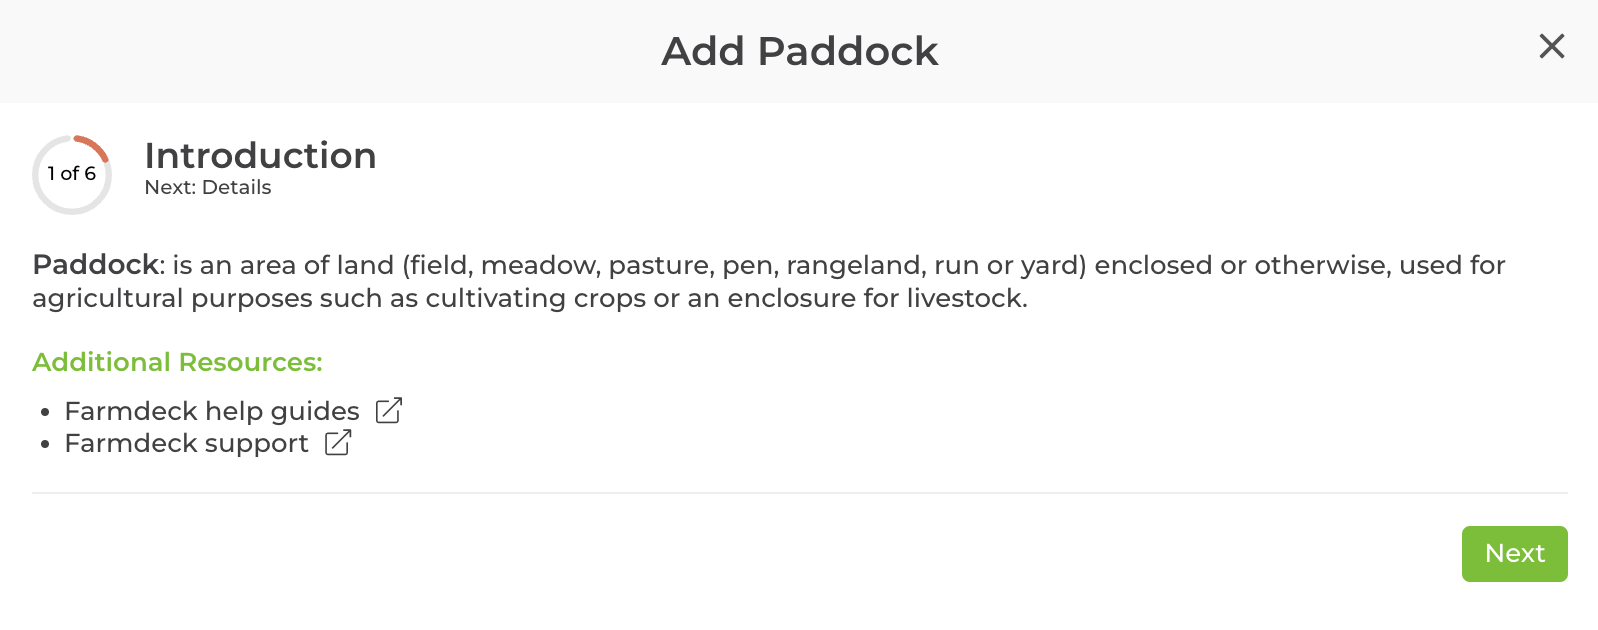Select the Introduction step heading
The width and height of the screenshot is (1598, 630).
pyautogui.click(x=260, y=156)
